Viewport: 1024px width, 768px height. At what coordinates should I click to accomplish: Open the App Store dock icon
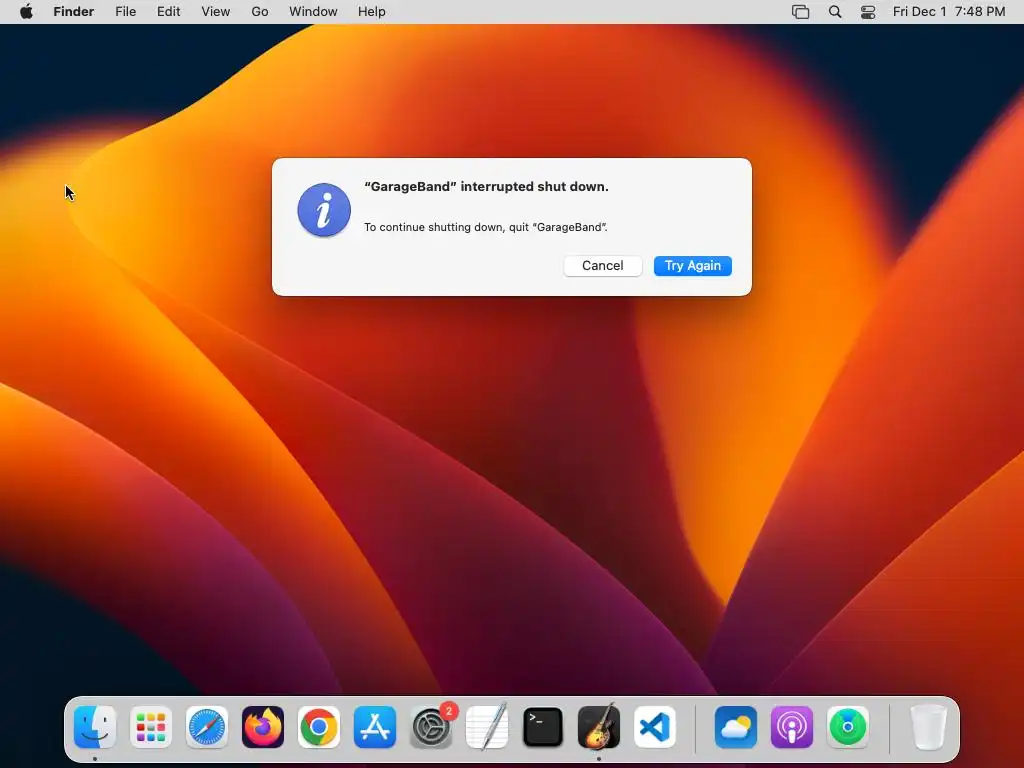tap(375, 727)
